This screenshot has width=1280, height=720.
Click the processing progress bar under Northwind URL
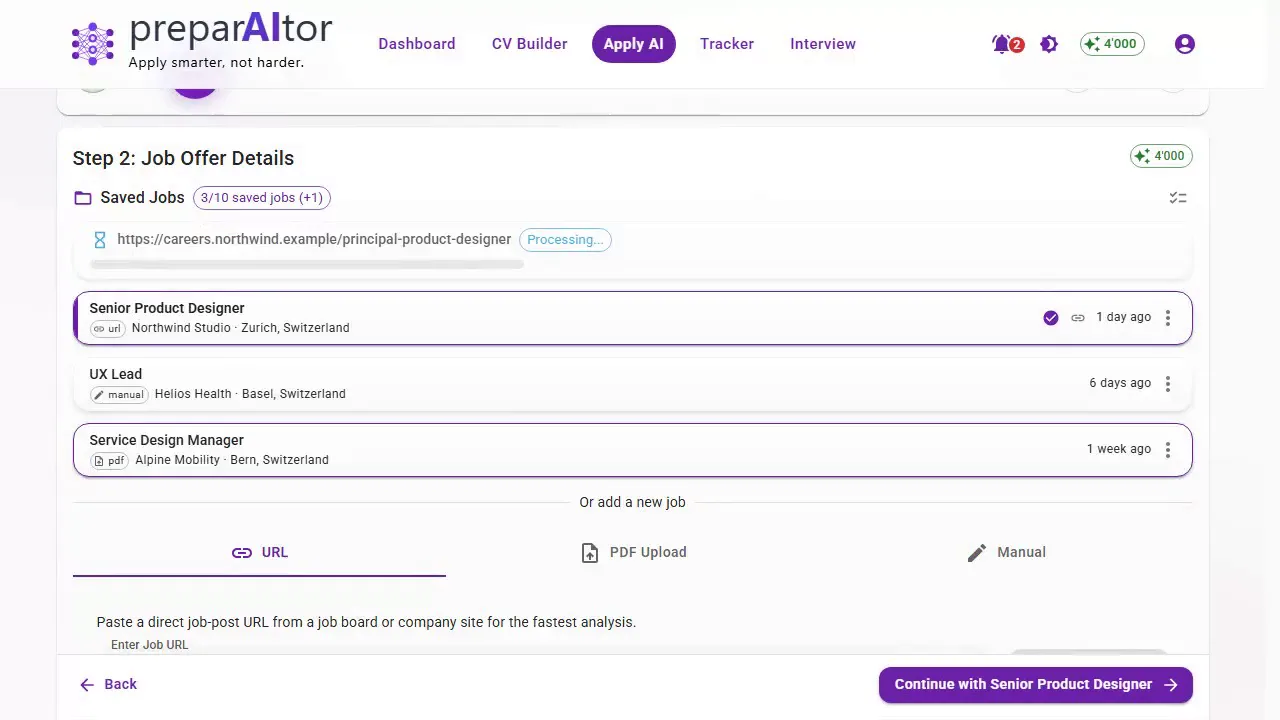point(307,265)
